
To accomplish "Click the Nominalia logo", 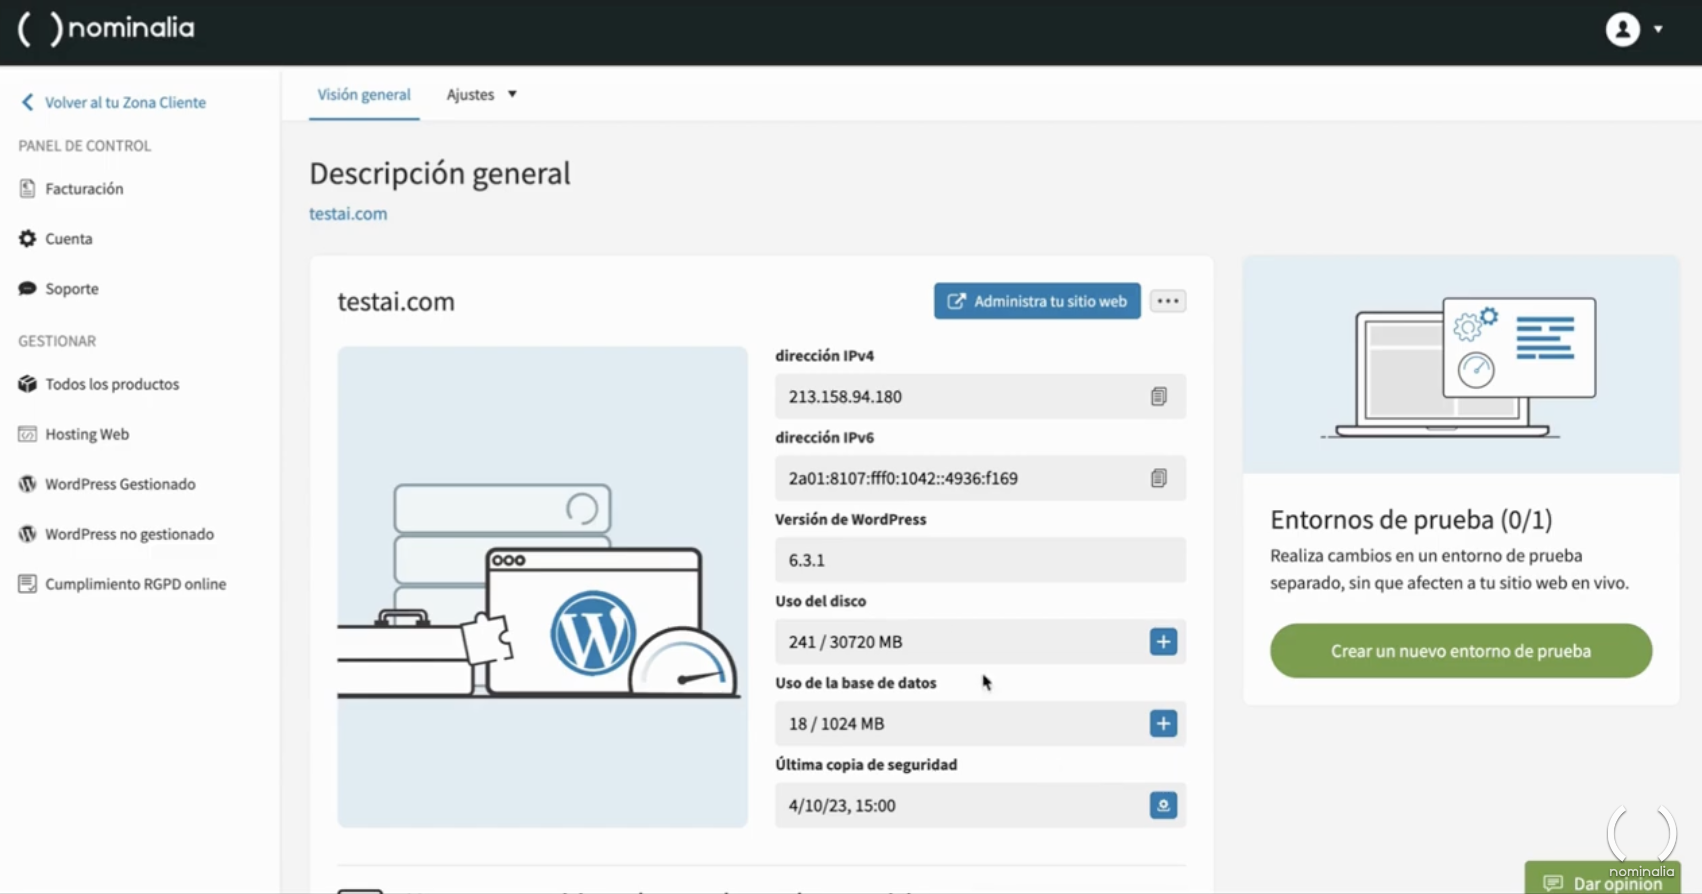I will point(107,29).
